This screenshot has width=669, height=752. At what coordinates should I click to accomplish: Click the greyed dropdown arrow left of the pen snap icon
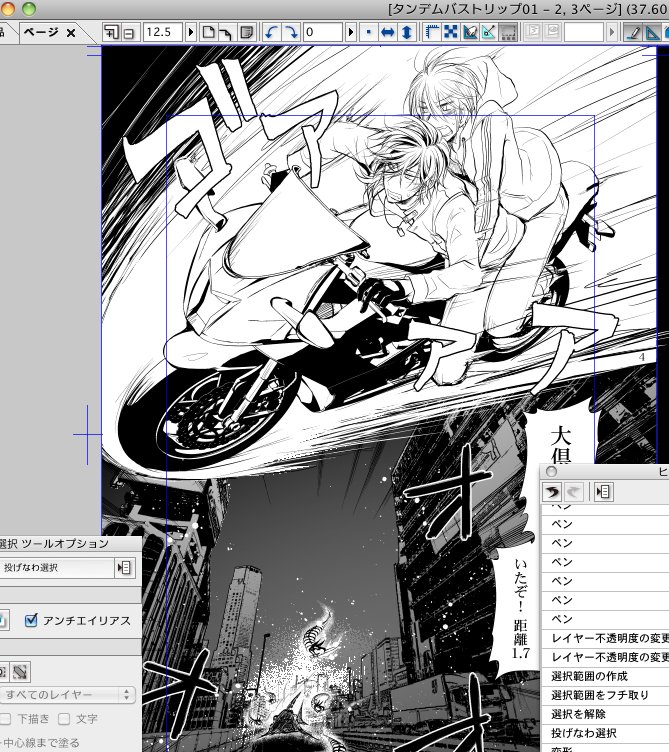pyautogui.click(x=611, y=32)
